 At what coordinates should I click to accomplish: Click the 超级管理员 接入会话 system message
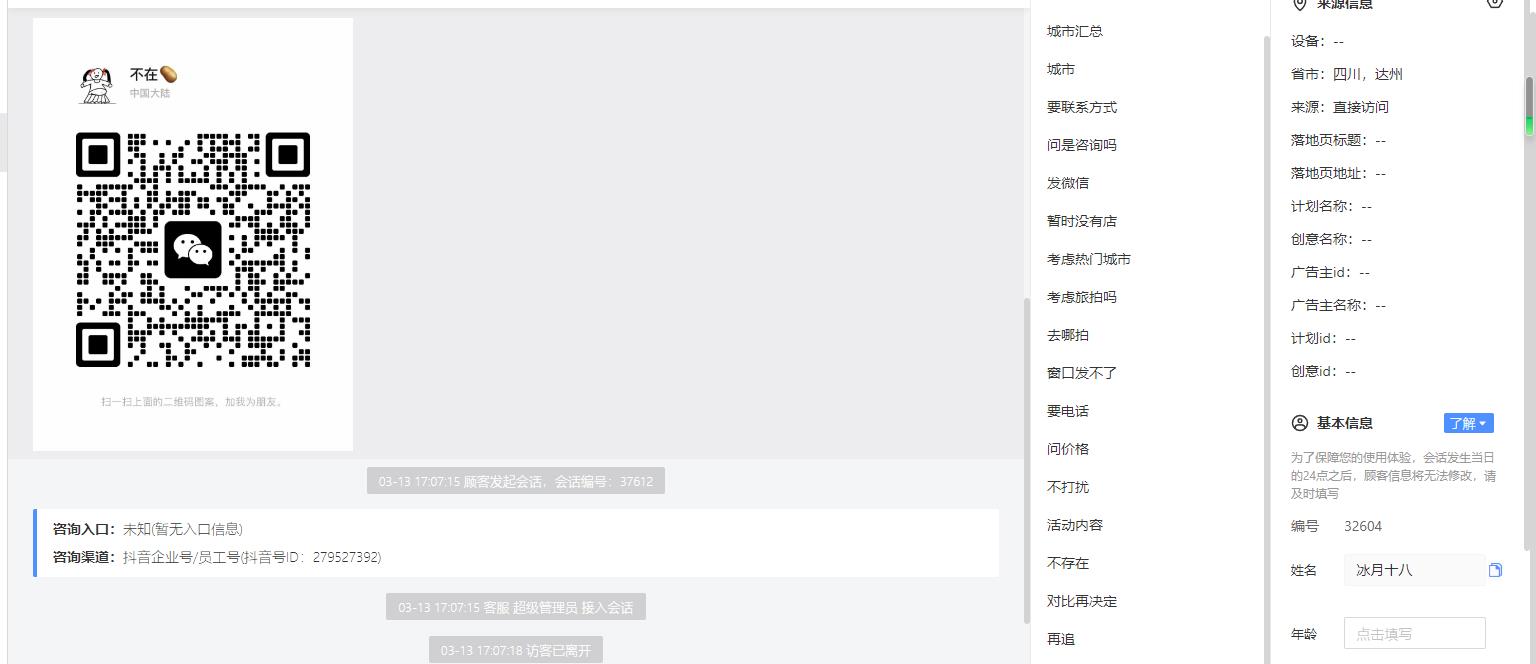(516, 607)
